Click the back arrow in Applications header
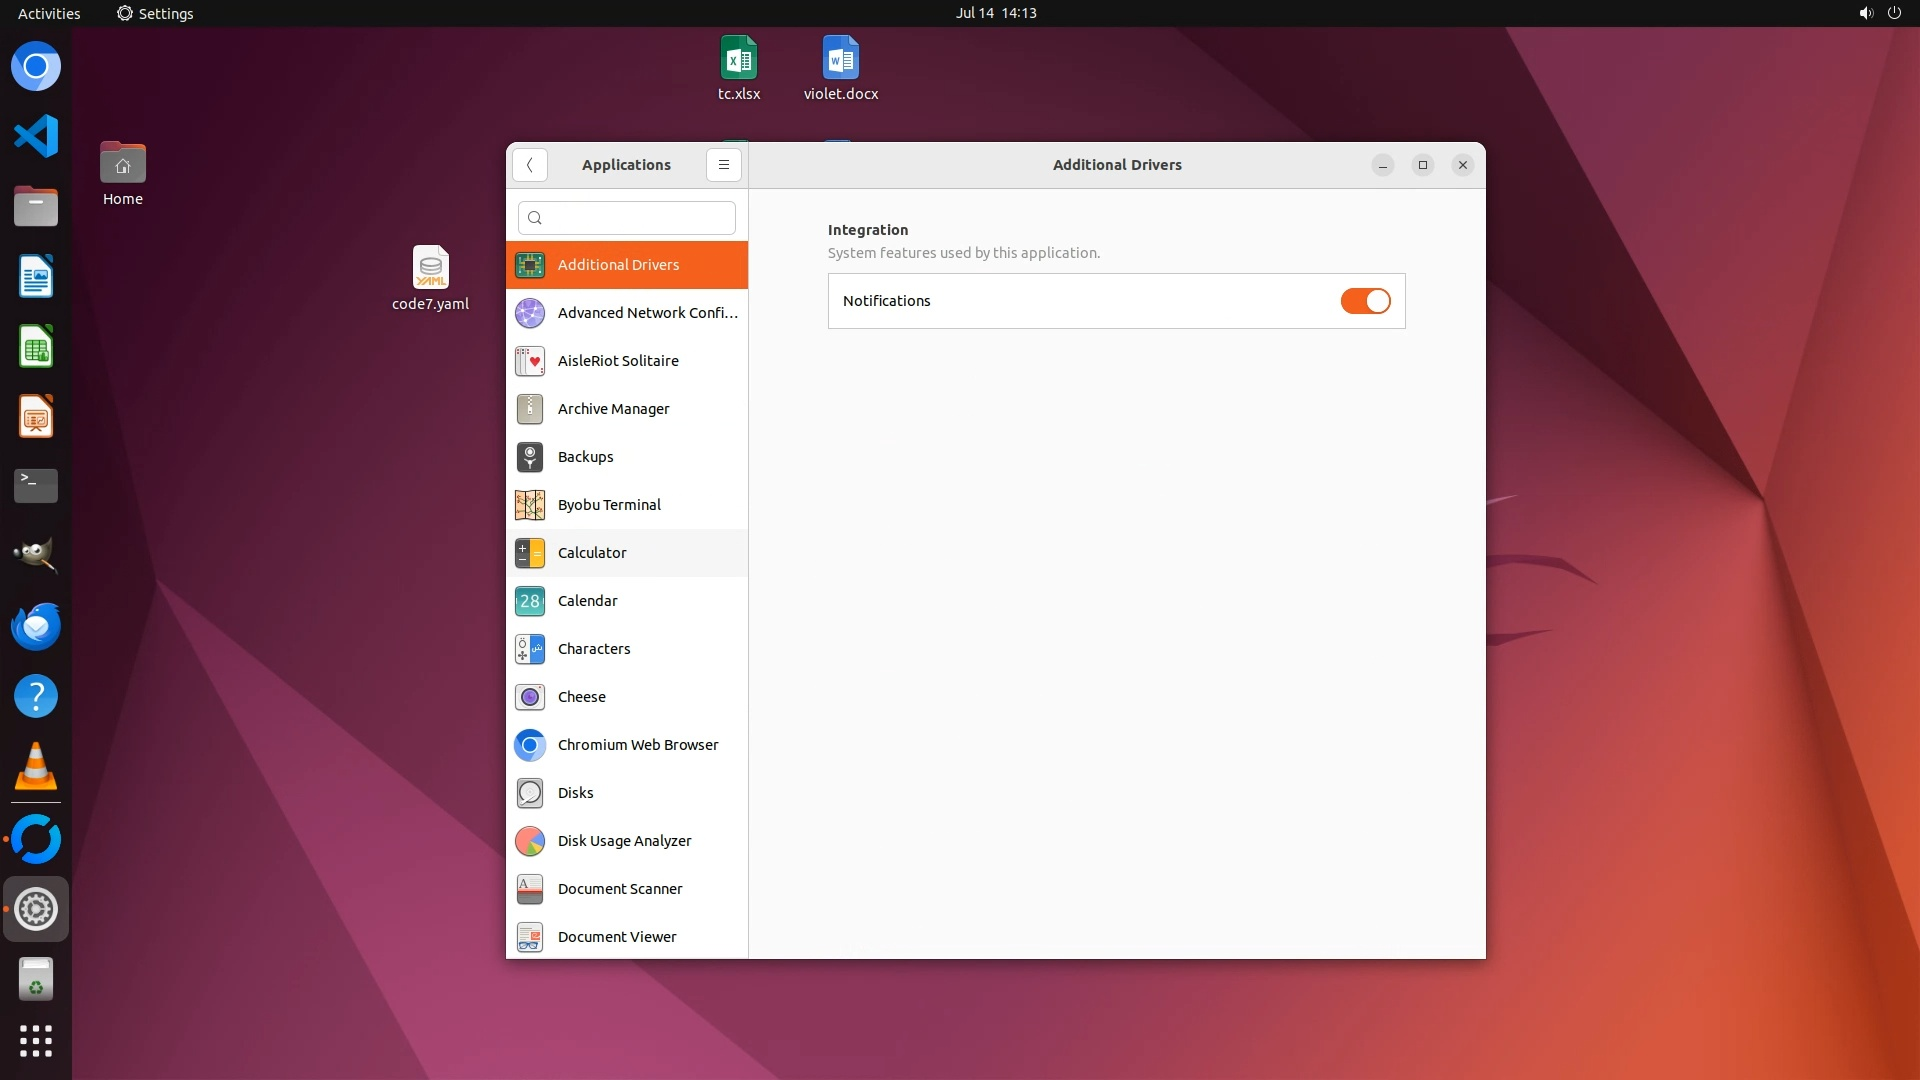The height and width of the screenshot is (1080, 1920). point(529,165)
